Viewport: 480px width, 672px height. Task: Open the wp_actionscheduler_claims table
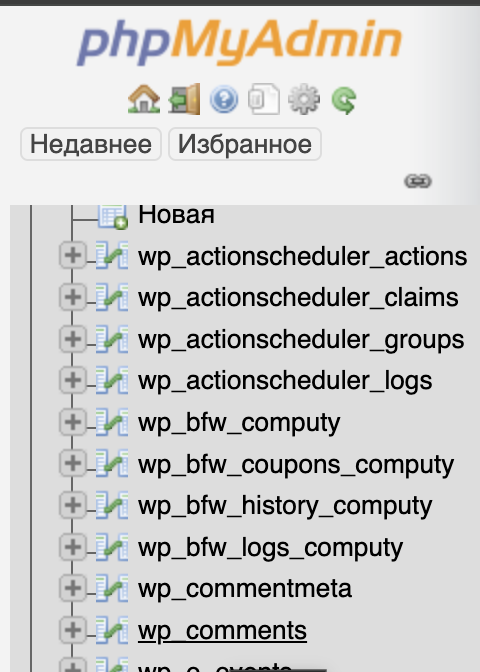(298, 298)
